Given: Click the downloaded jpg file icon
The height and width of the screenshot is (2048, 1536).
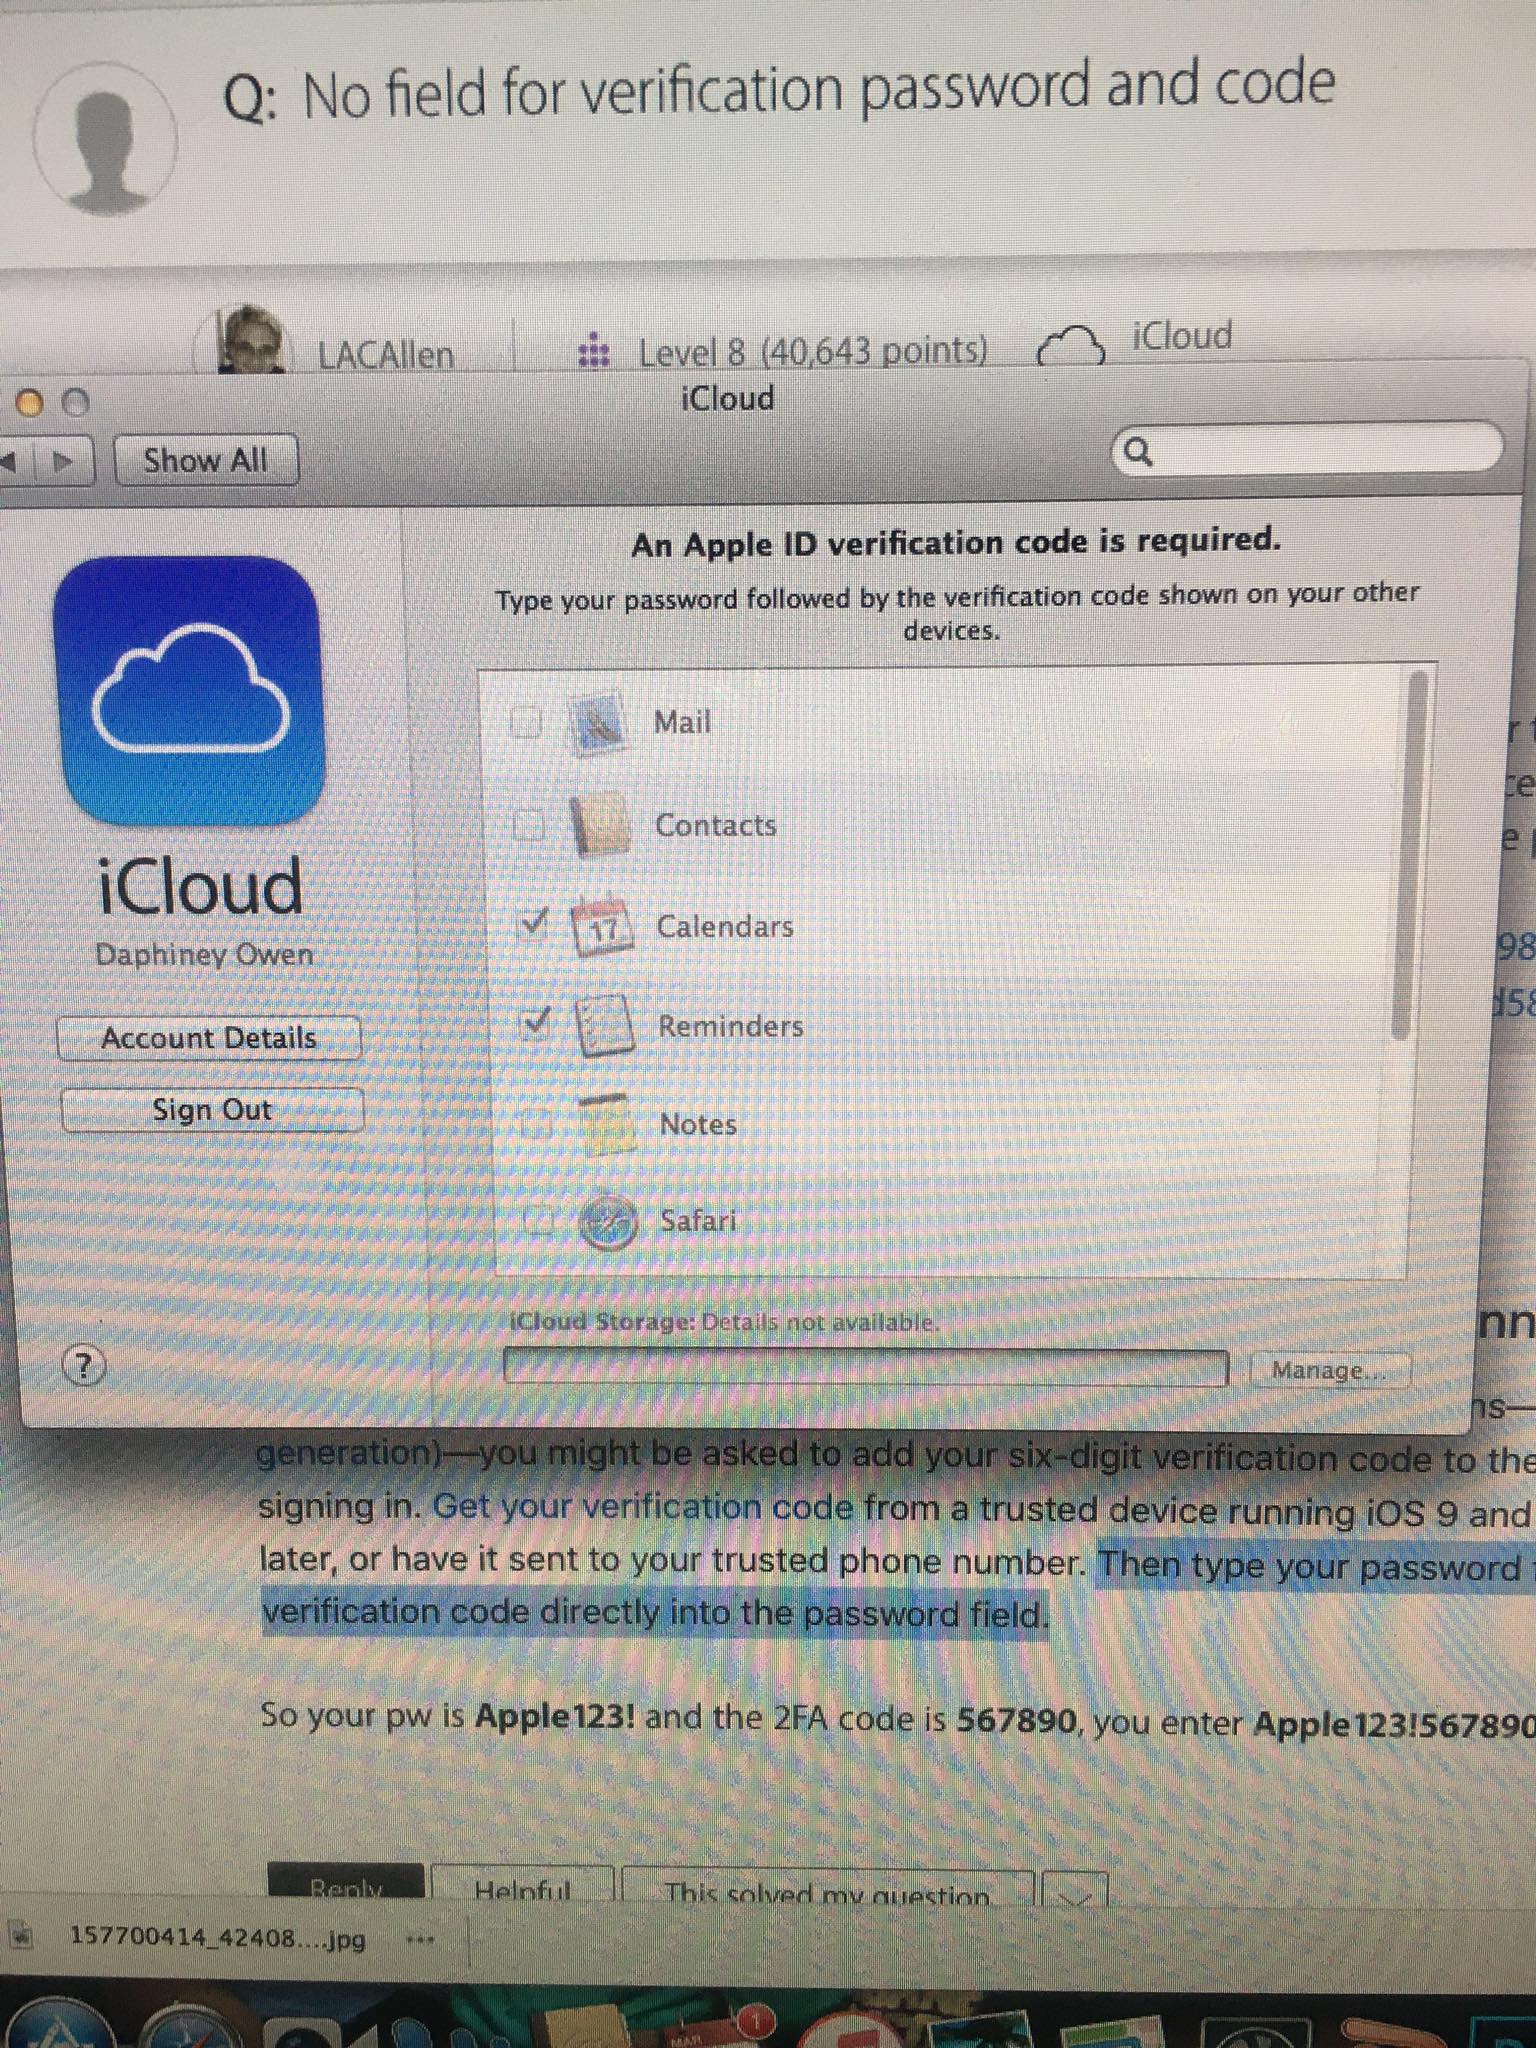Looking at the screenshot, I should (20, 1937).
